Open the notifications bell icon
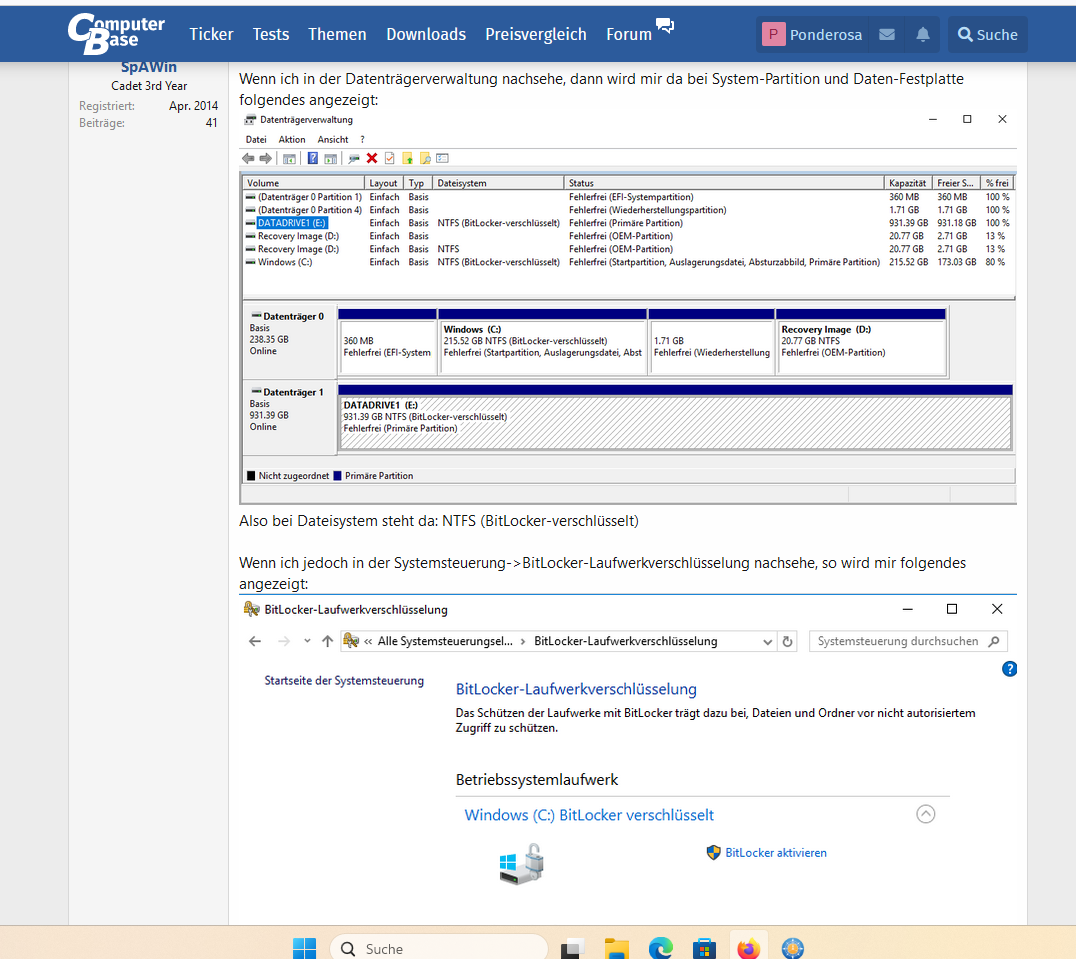This screenshot has height=959, width=1076. pyautogui.click(x=923, y=34)
